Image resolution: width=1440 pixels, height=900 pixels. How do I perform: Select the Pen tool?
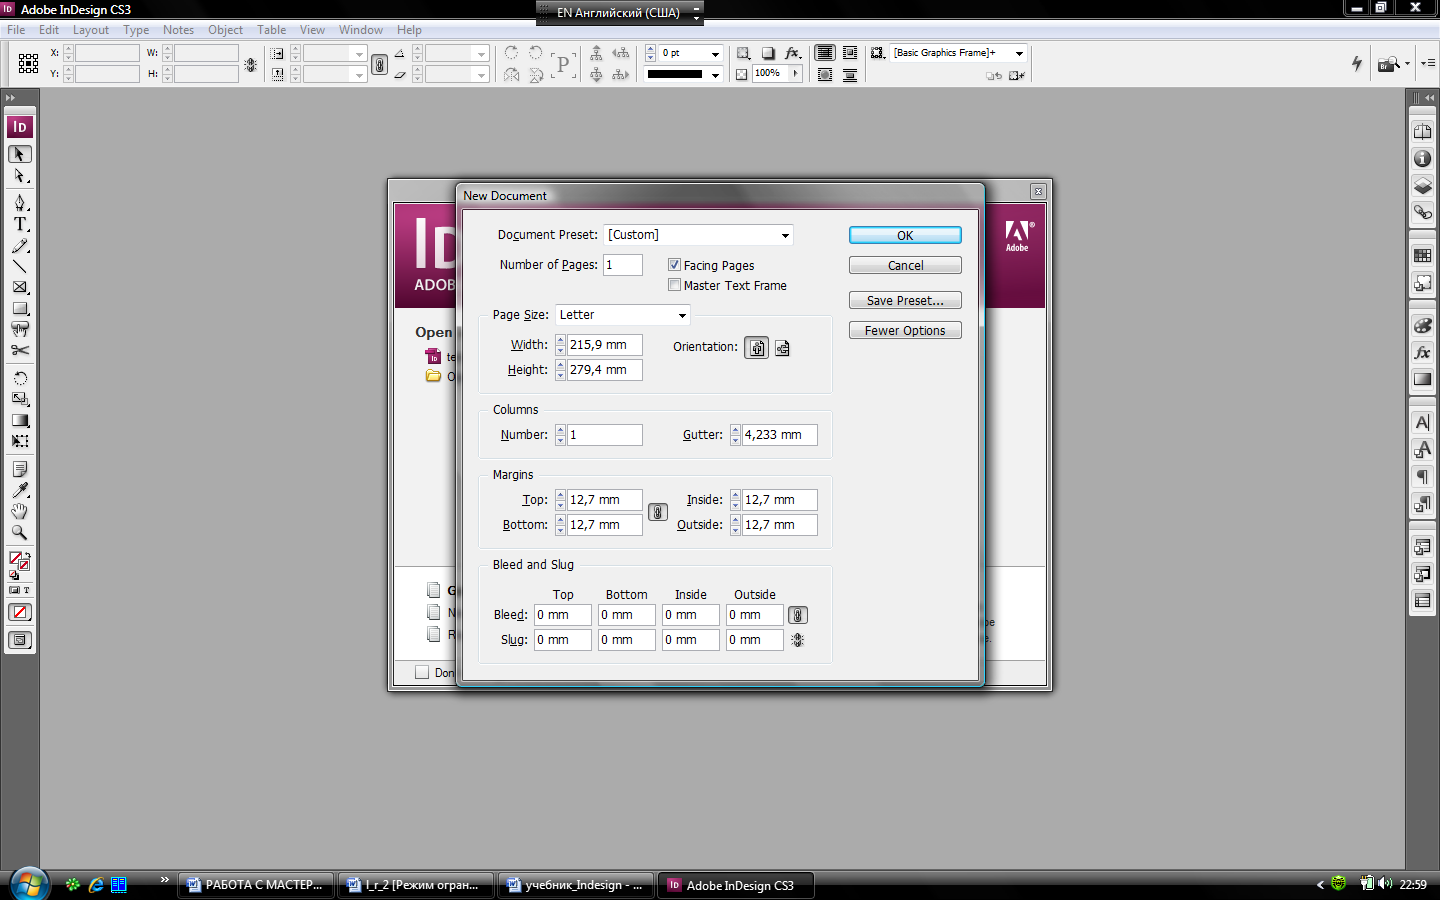pos(20,203)
